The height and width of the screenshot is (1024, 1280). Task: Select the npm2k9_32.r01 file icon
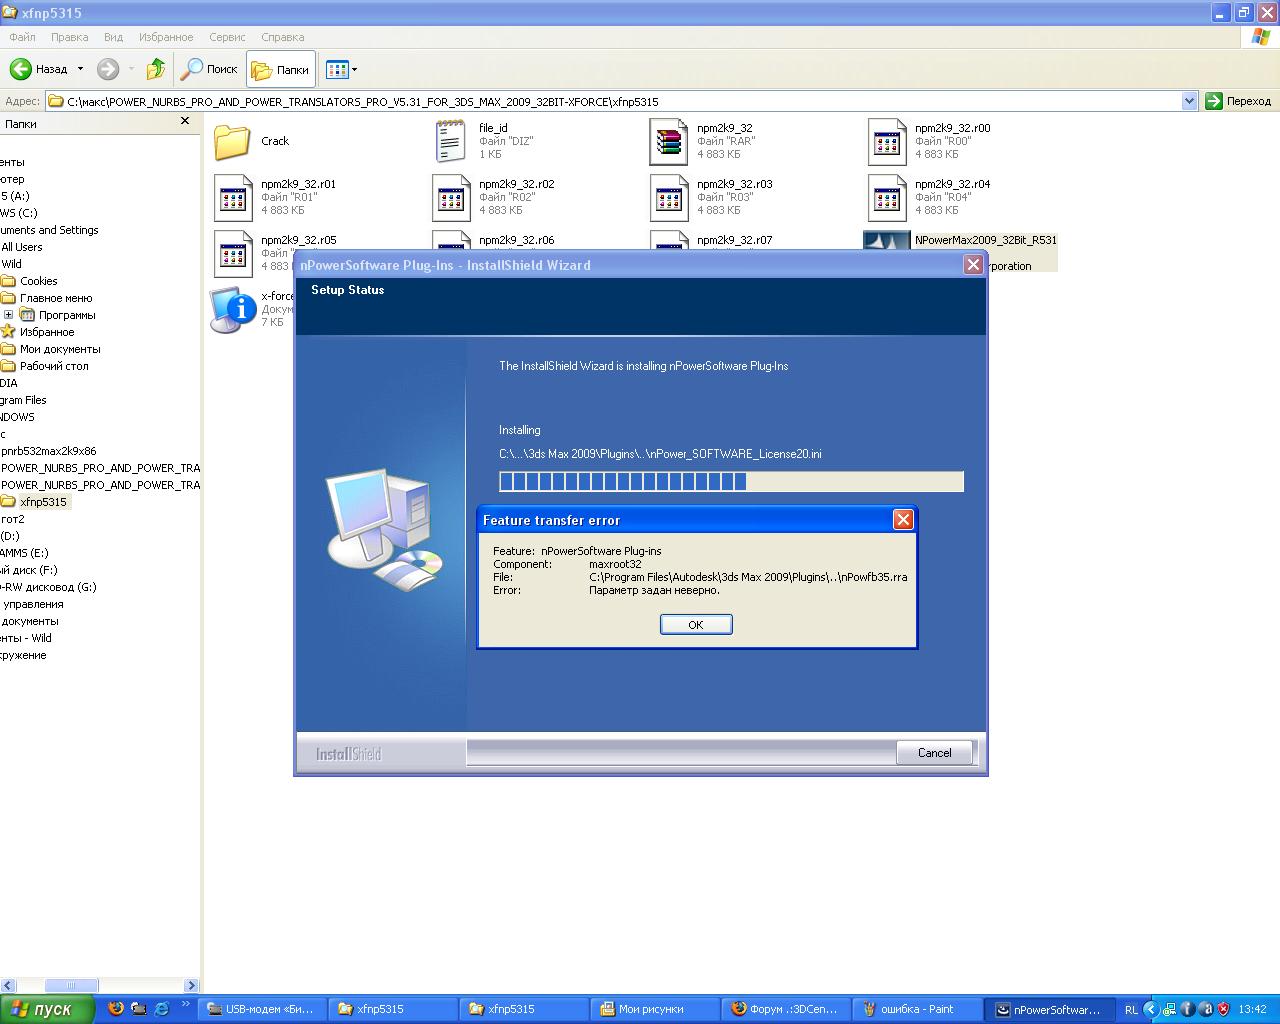click(233, 198)
